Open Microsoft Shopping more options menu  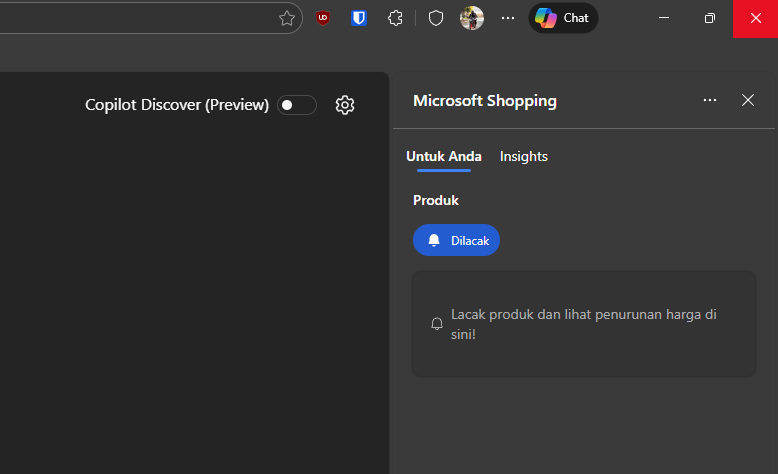(x=710, y=100)
